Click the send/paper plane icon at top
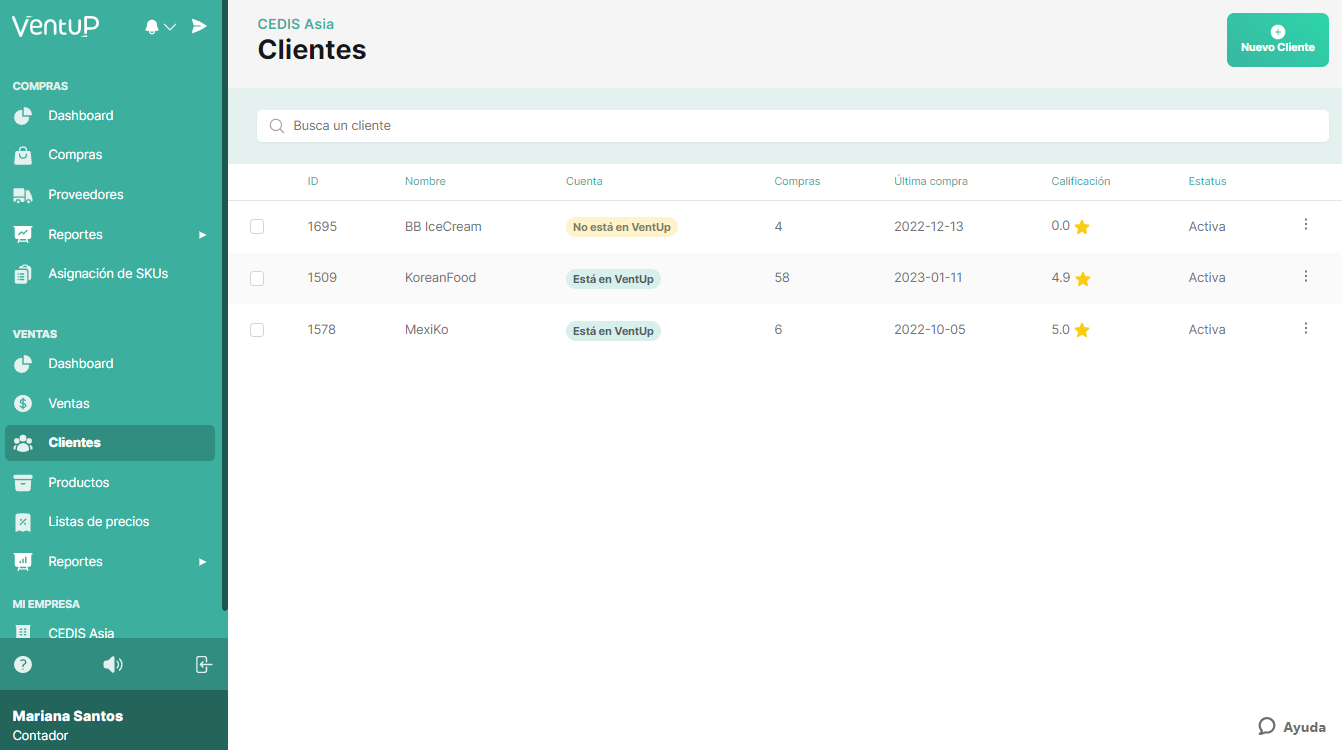Image resolution: width=1342 pixels, height=750 pixels. (199, 26)
